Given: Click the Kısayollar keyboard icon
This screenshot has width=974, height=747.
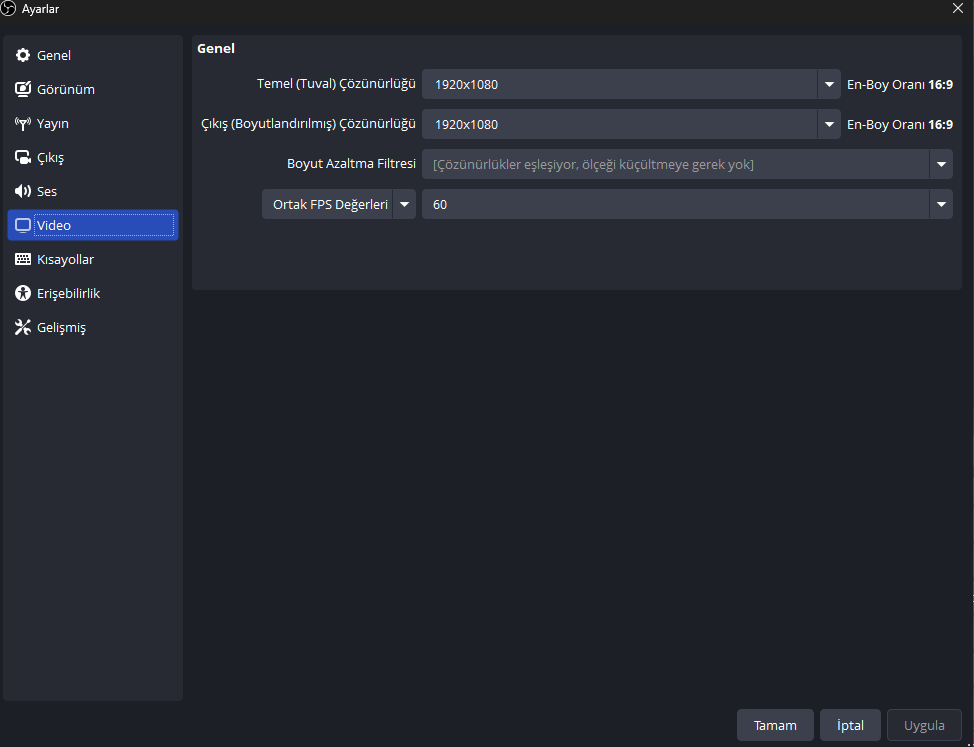Looking at the screenshot, I should 23,259.
